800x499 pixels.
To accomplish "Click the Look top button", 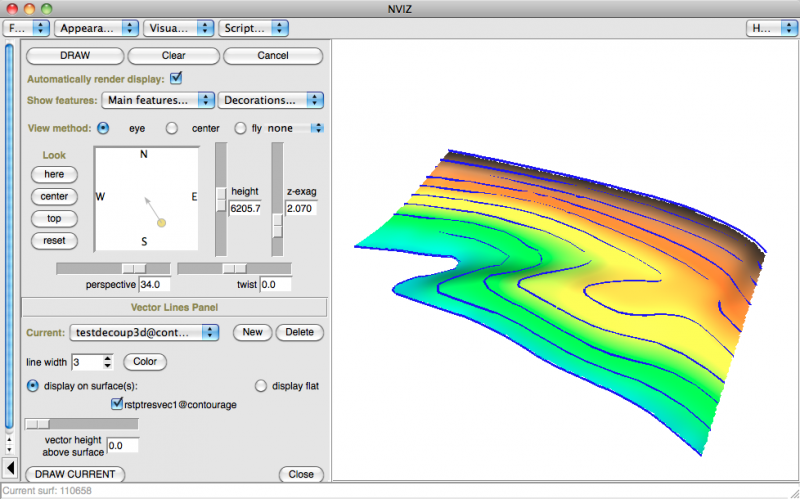I will 54,218.
